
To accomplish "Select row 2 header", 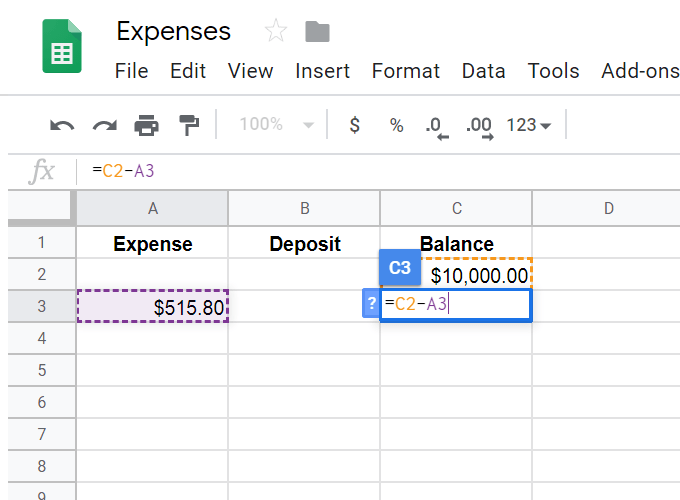I will 42,275.
